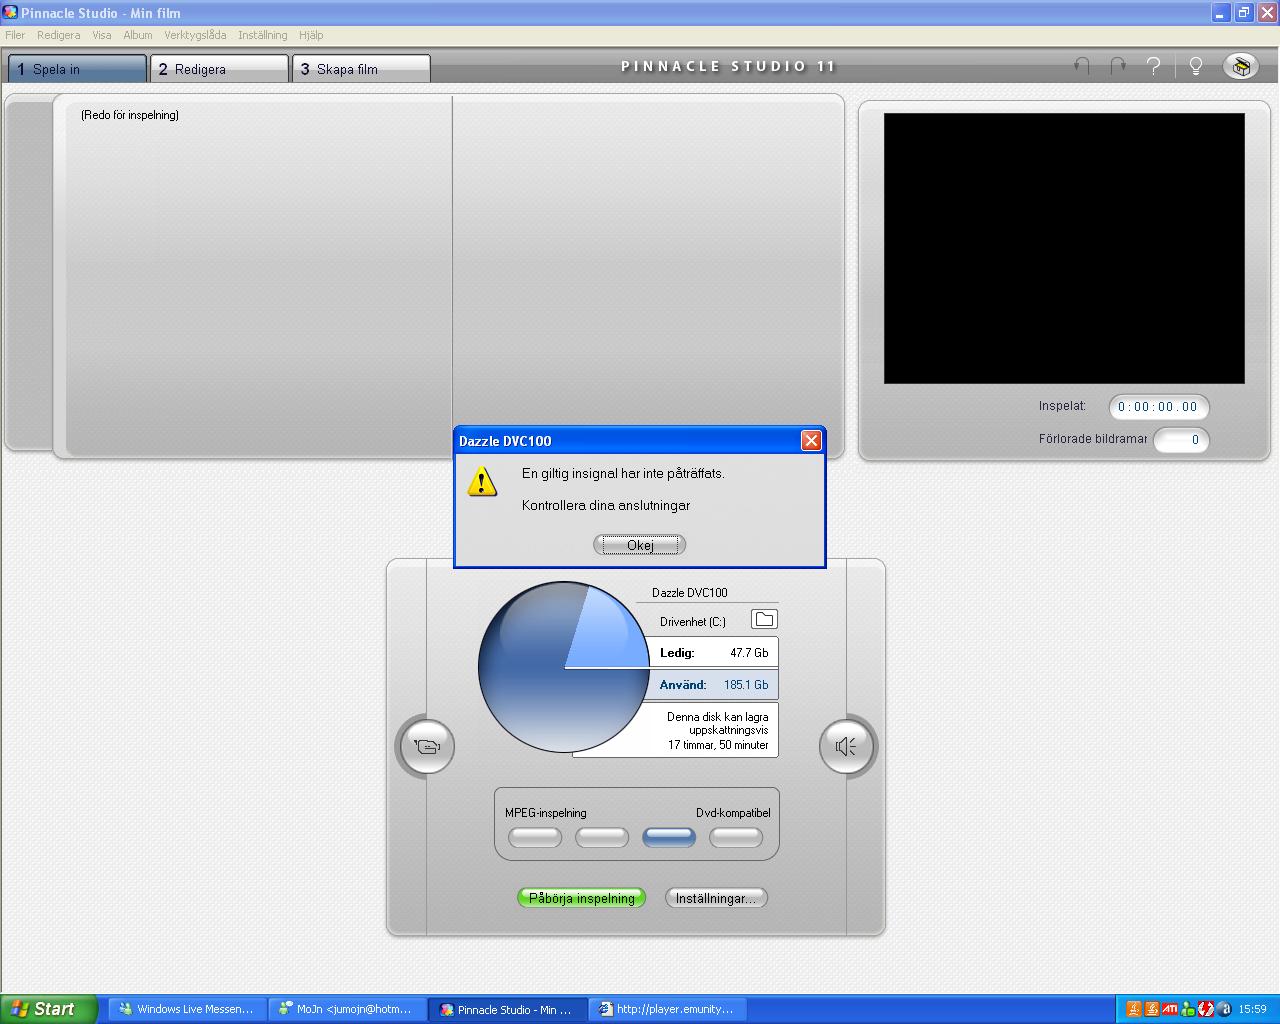This screenshot has height=1024, width=1280.
Task: Open the Visa menu
Action: coord(102,35)
